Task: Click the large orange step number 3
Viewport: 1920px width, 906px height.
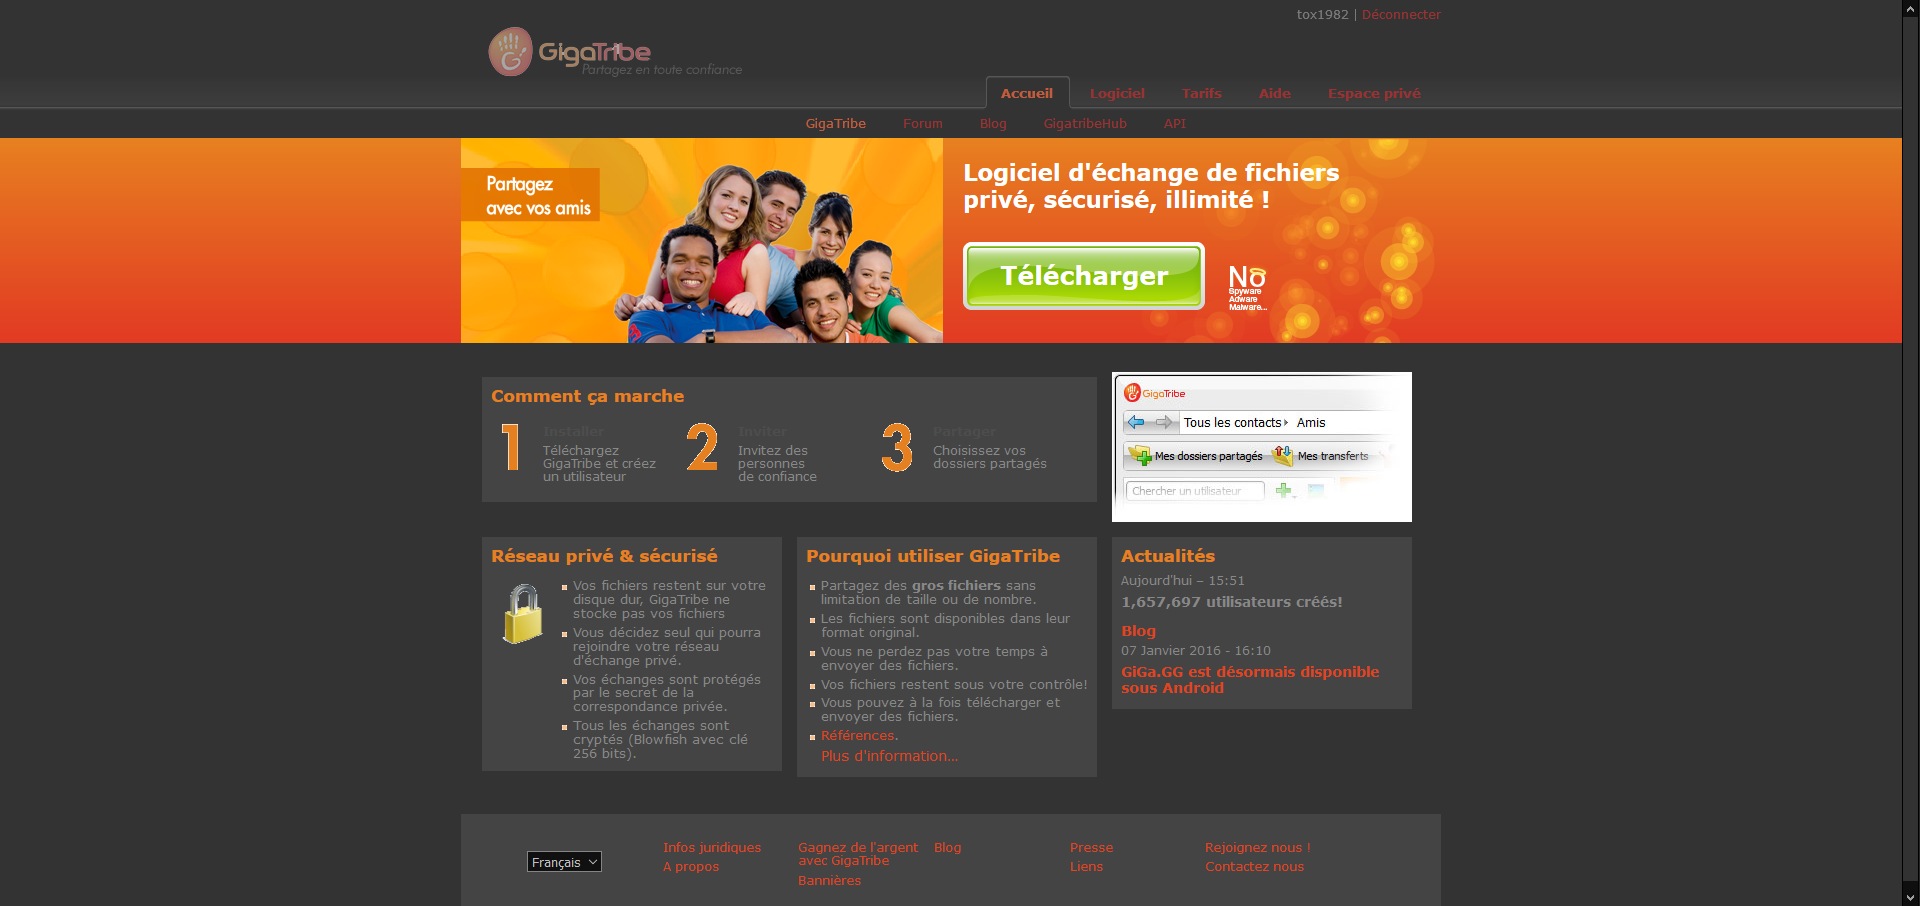Action: (897, 447)
